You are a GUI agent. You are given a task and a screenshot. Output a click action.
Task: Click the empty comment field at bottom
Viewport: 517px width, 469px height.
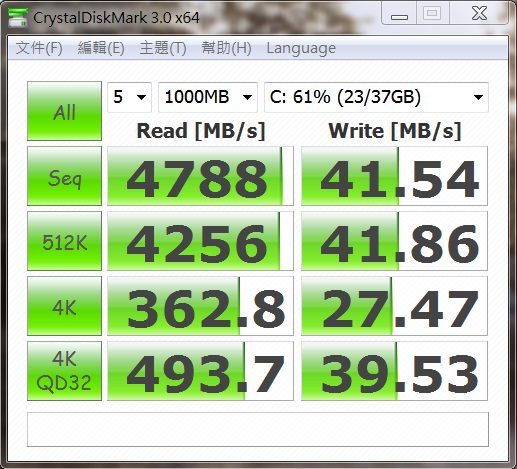click(258, 430)
